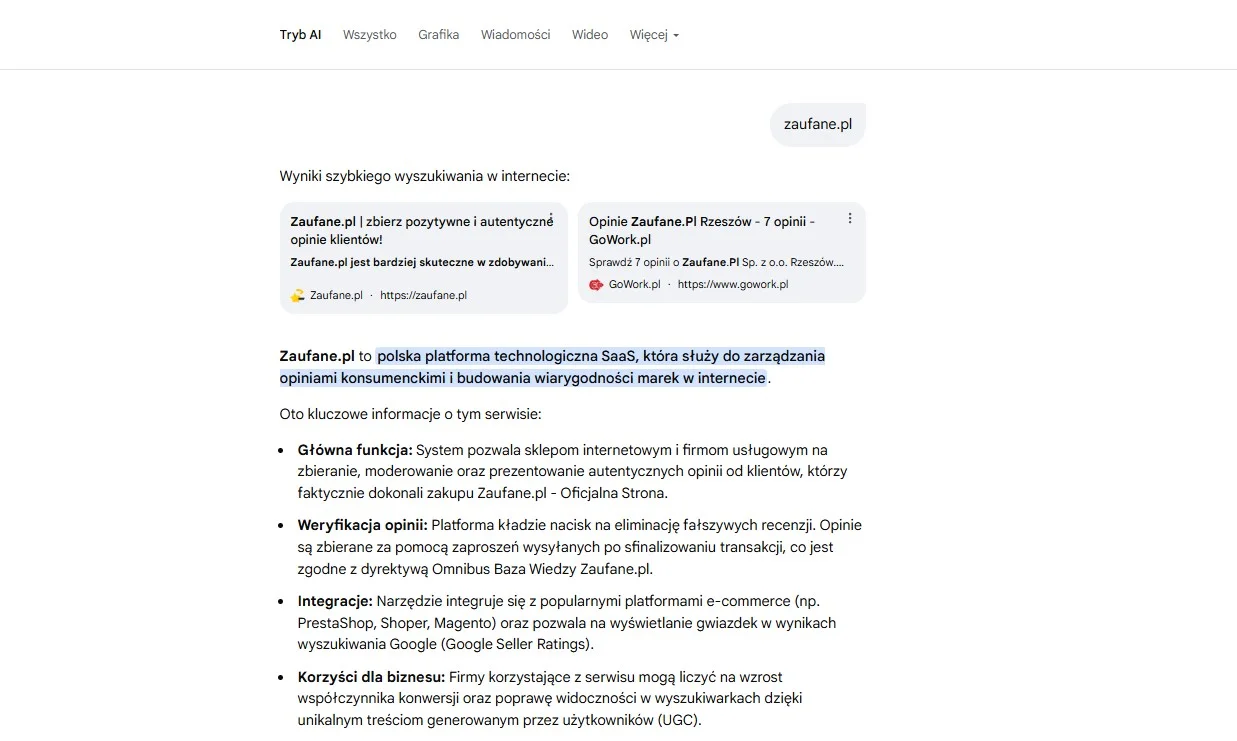Click the Zaufane.pl favicon in first card
This screenshot has height=741, width=1237.
pos(297,296)
